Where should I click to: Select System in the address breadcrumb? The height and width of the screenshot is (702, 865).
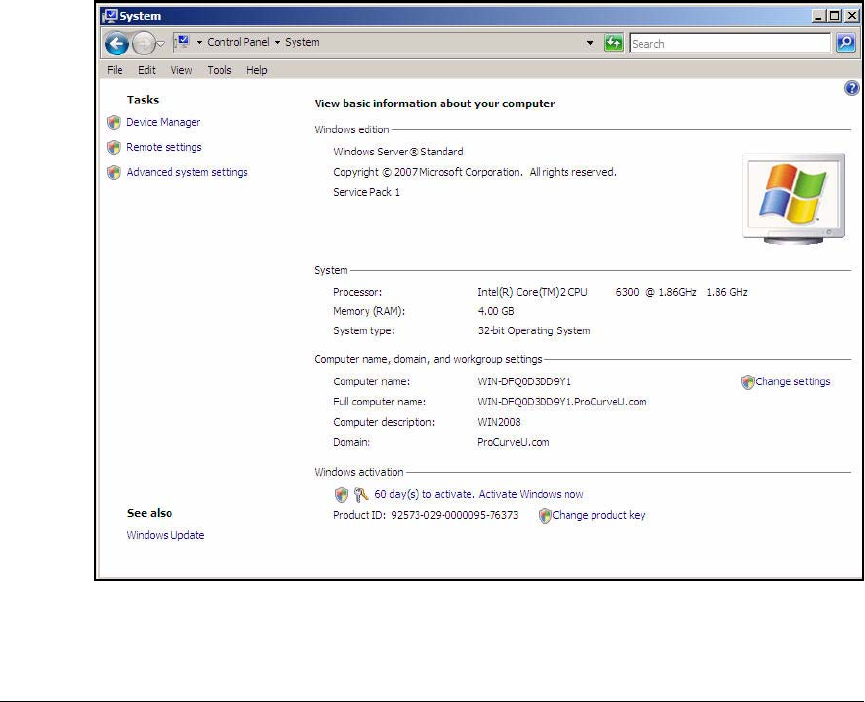tap(302, 42)
